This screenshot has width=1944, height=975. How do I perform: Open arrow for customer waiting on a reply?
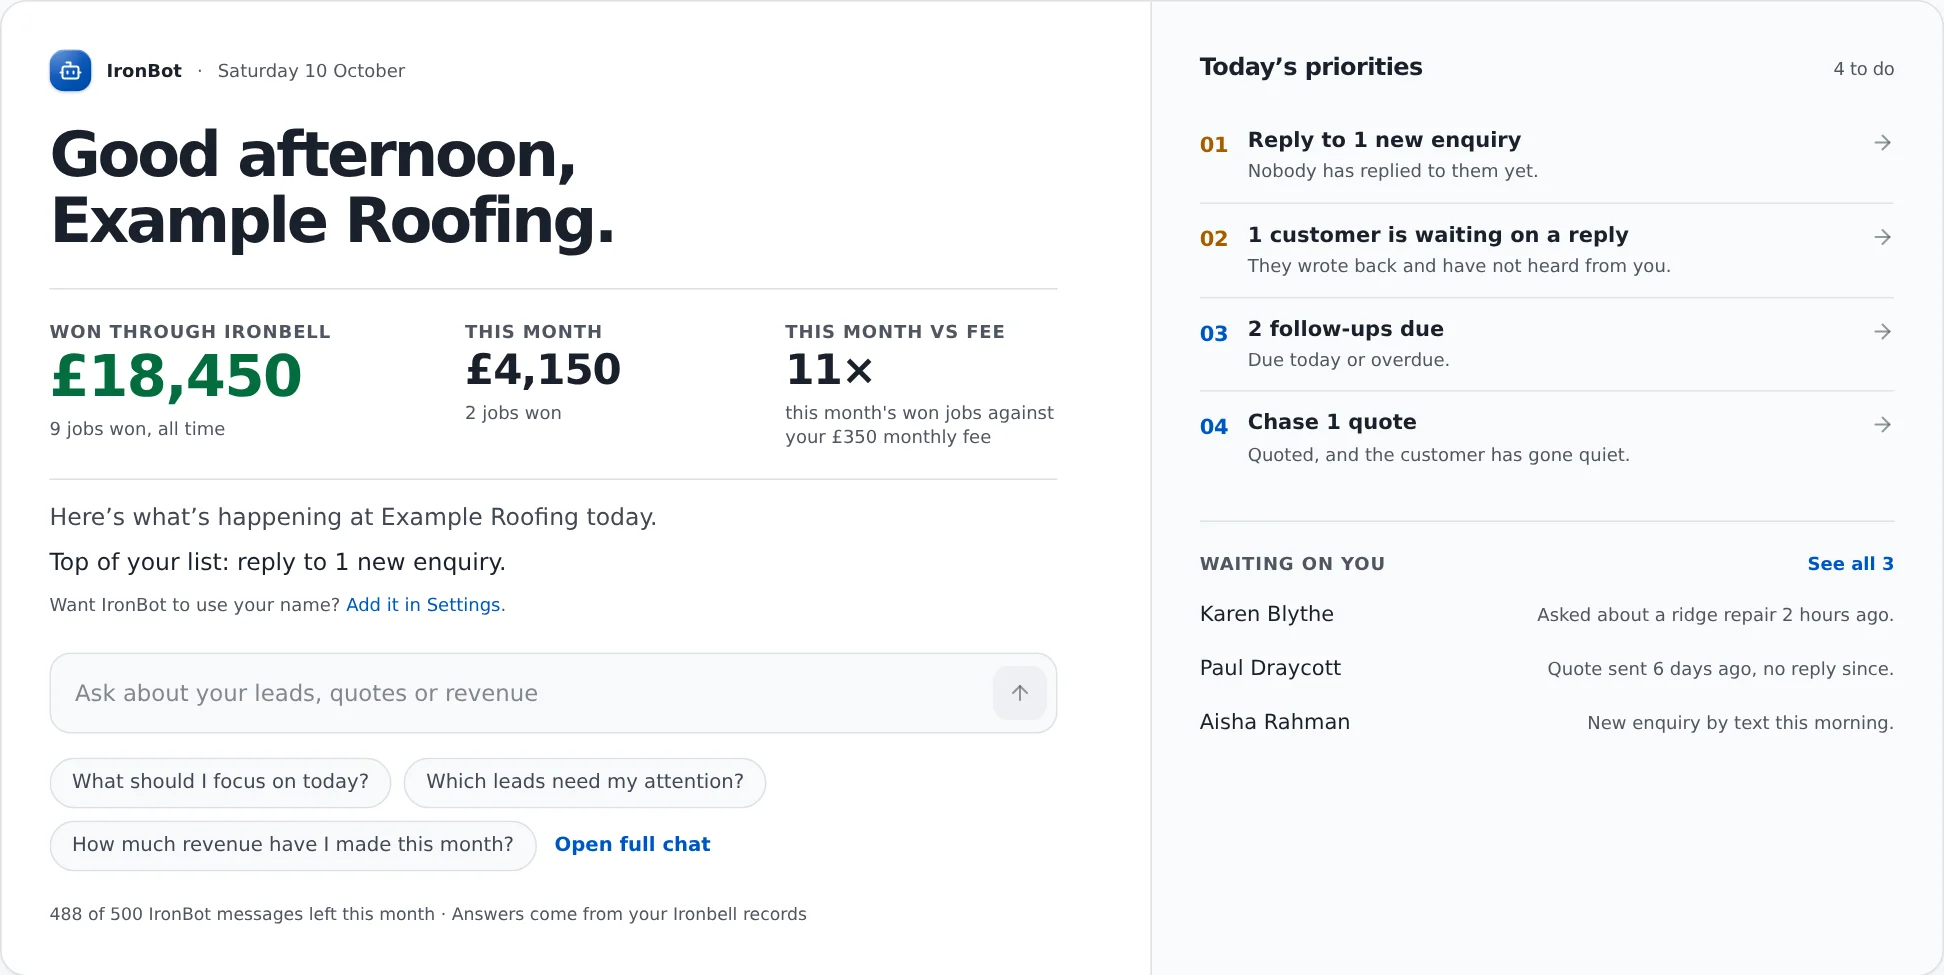[1882, 237]
